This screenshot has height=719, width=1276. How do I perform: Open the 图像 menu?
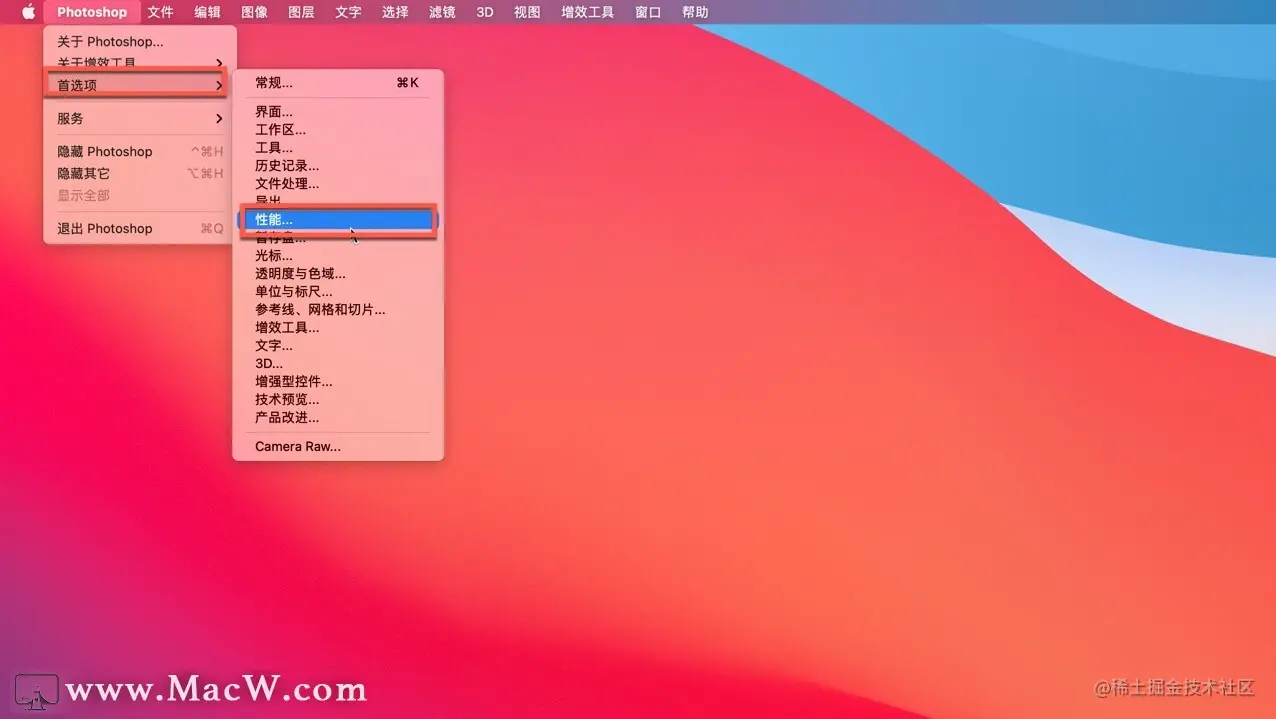point(254,12)
